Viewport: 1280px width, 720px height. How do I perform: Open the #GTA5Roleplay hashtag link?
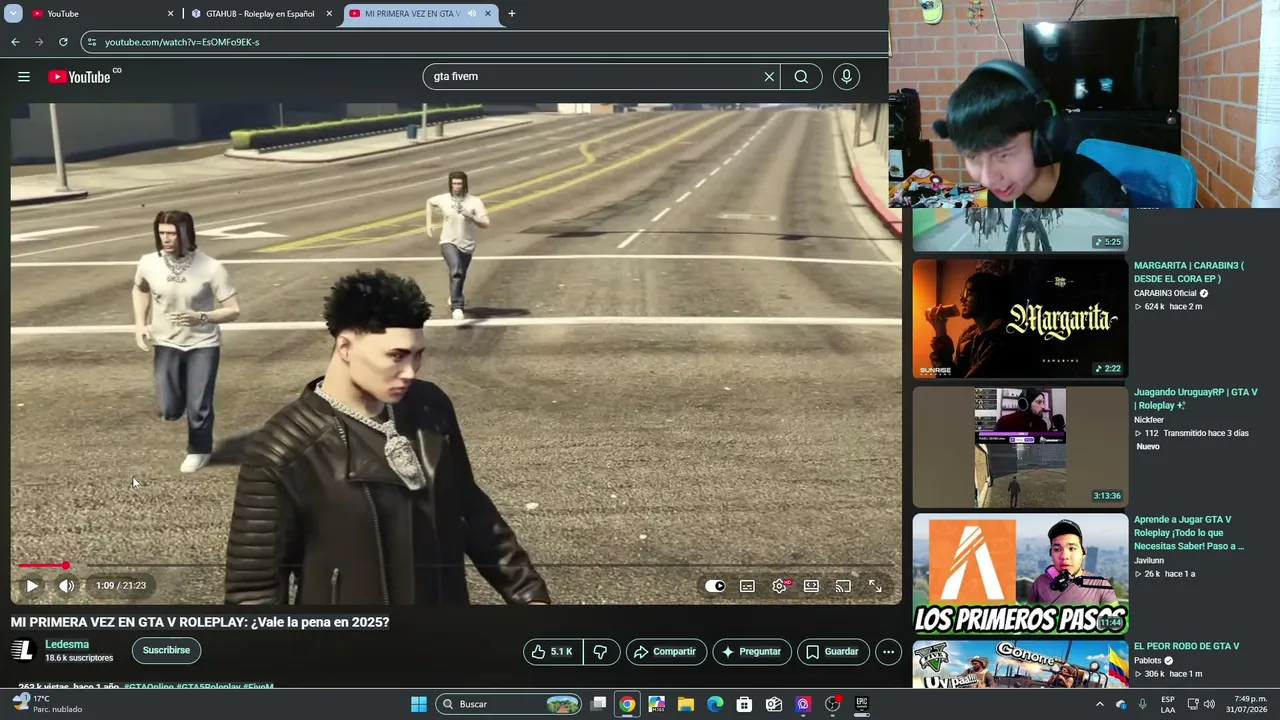[x=208, y=686]
